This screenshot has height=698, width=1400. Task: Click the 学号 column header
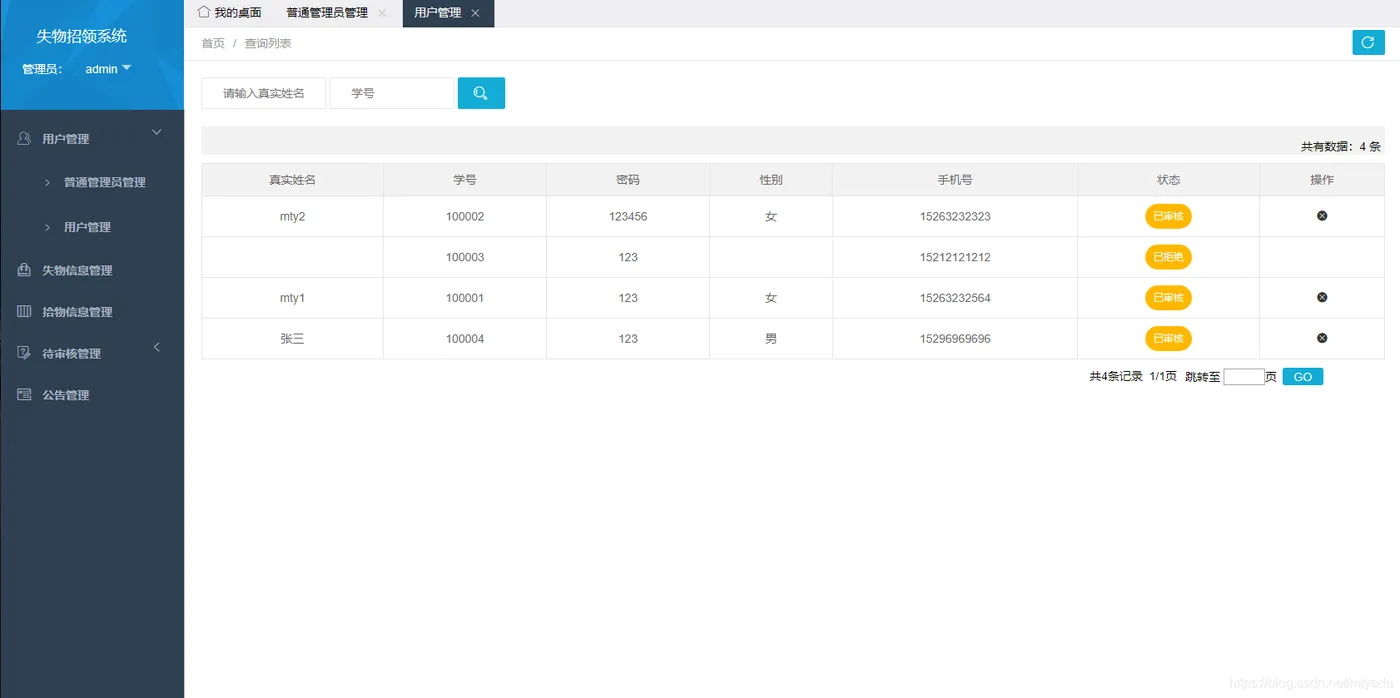point(465,180)
